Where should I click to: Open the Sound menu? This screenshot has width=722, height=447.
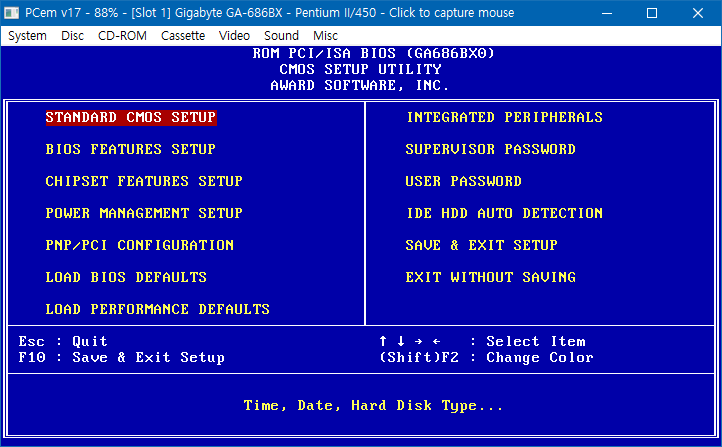[x=281, y=36]
